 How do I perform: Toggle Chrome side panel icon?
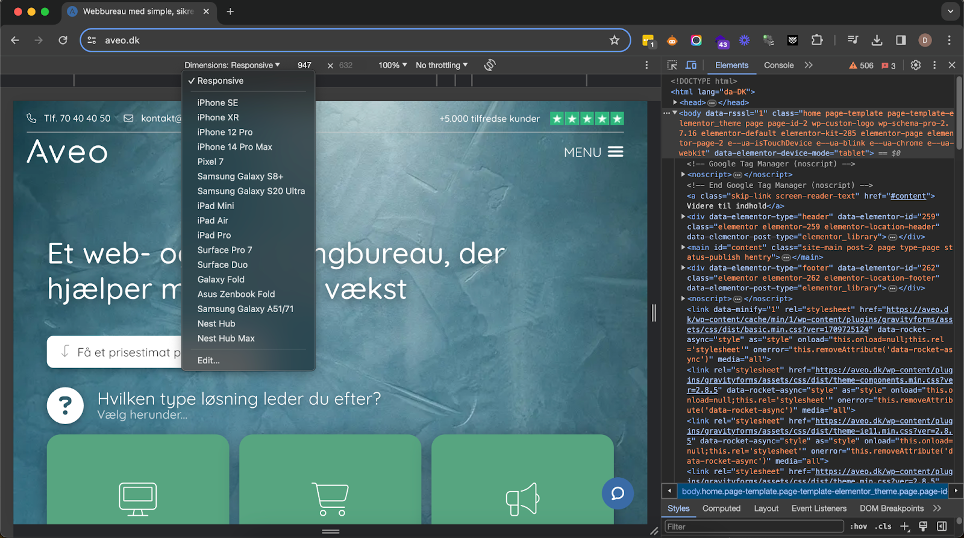tap(901, 40)
